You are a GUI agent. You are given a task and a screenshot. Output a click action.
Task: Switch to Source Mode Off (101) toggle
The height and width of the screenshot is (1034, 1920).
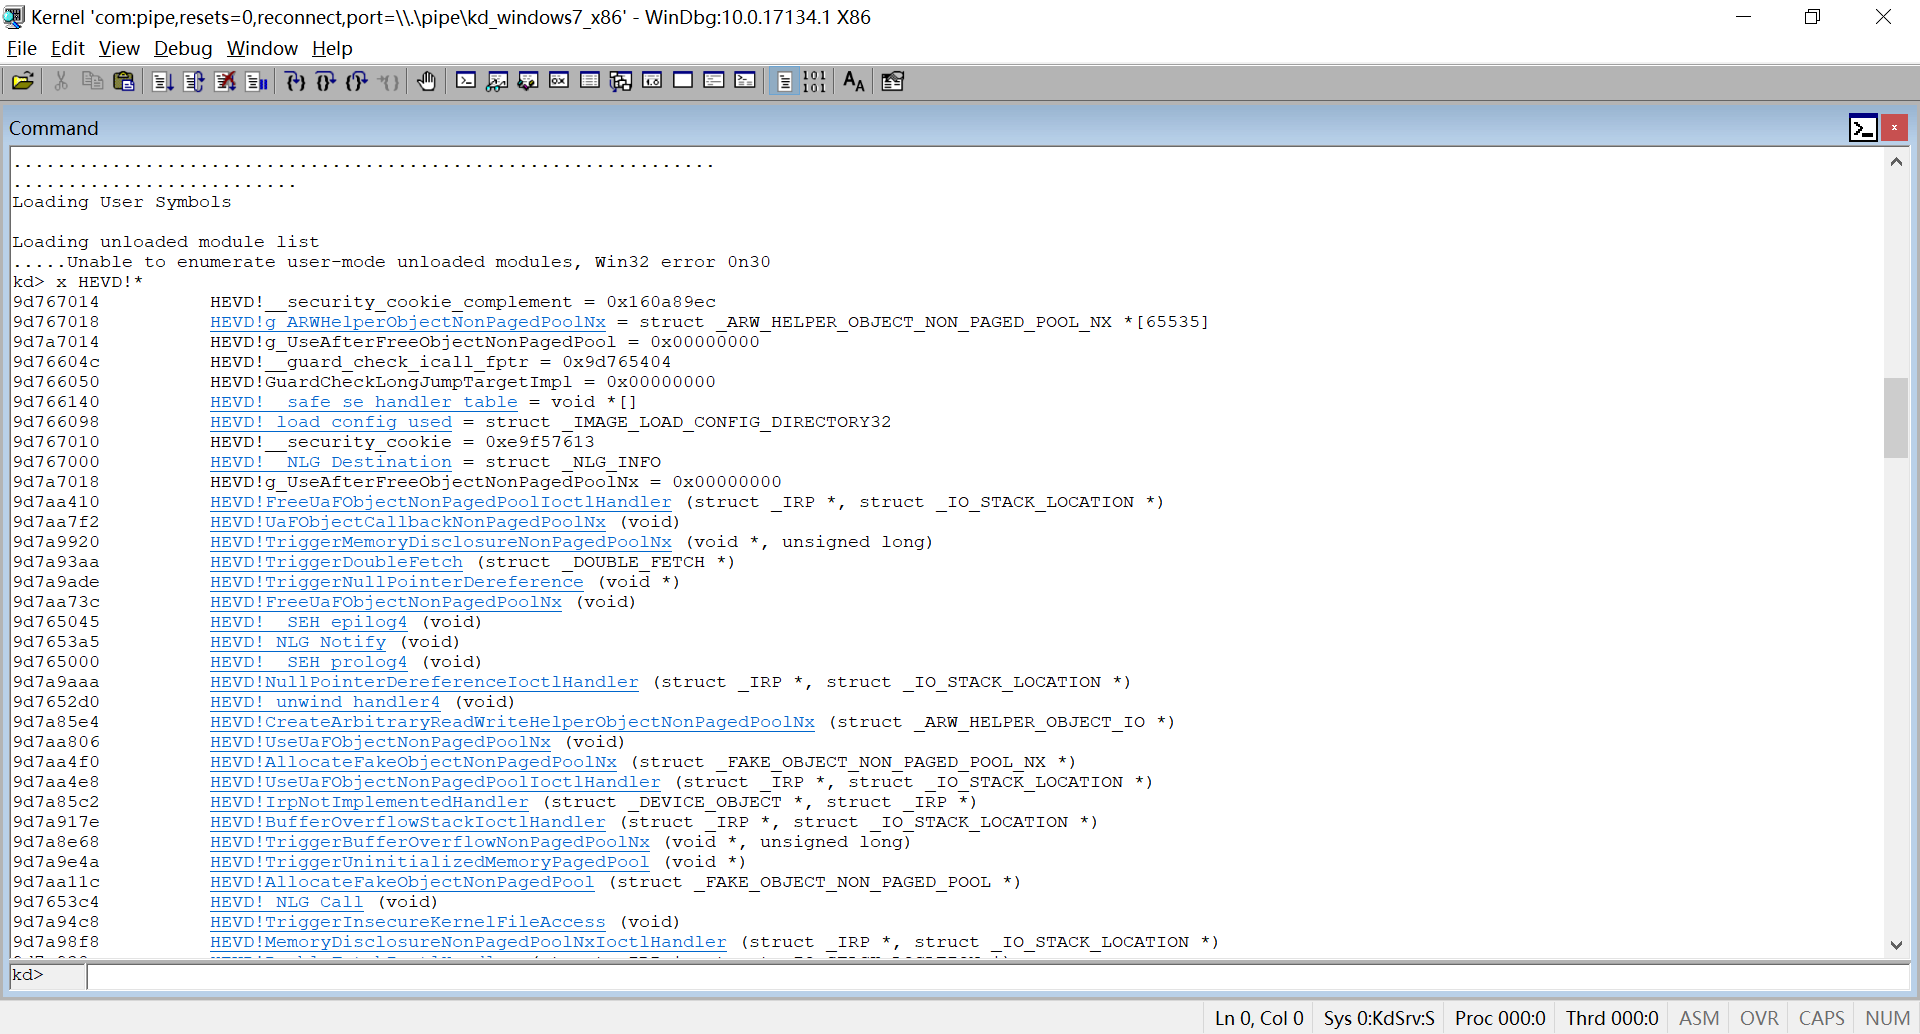point(815,82)
